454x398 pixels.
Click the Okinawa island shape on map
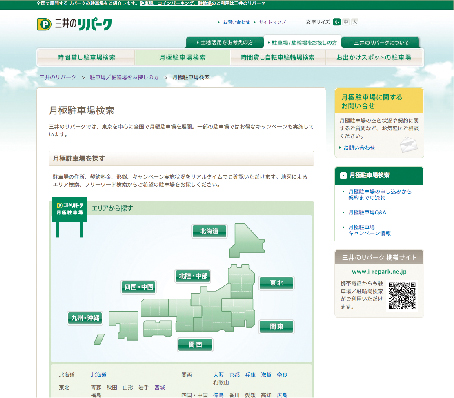tap(99, 339)
